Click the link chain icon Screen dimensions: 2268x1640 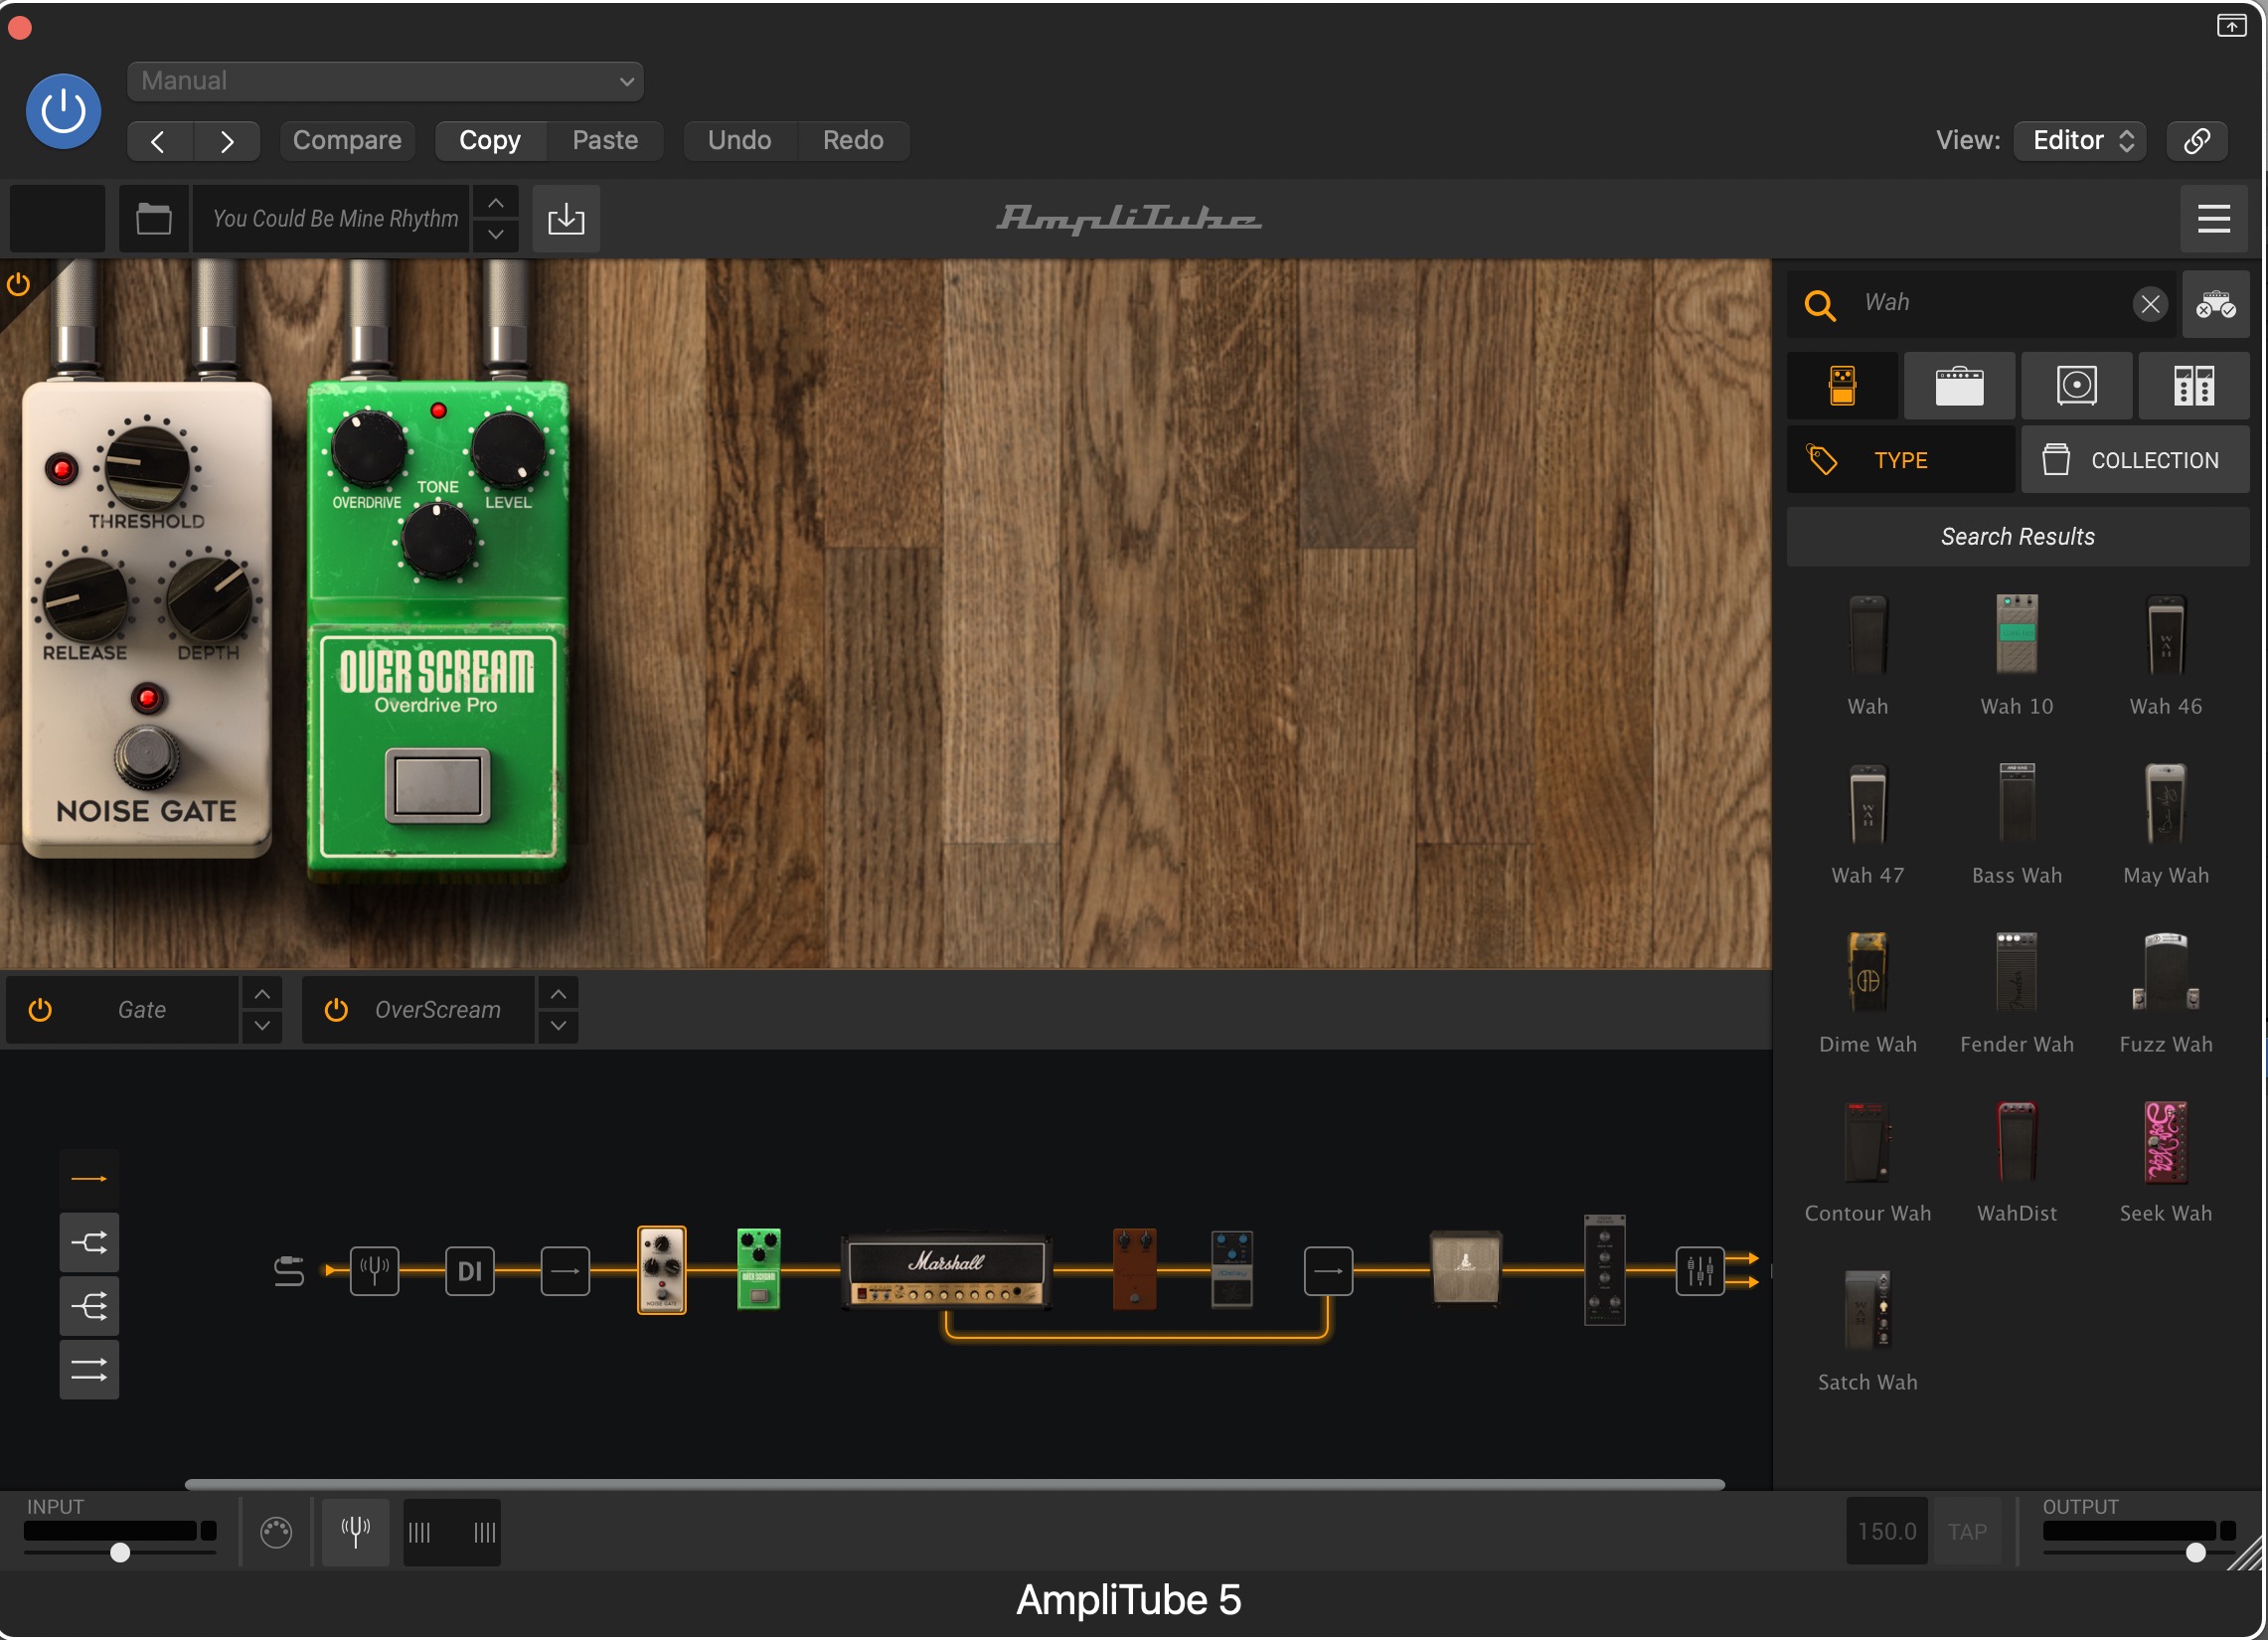(x=2197, y=141)
